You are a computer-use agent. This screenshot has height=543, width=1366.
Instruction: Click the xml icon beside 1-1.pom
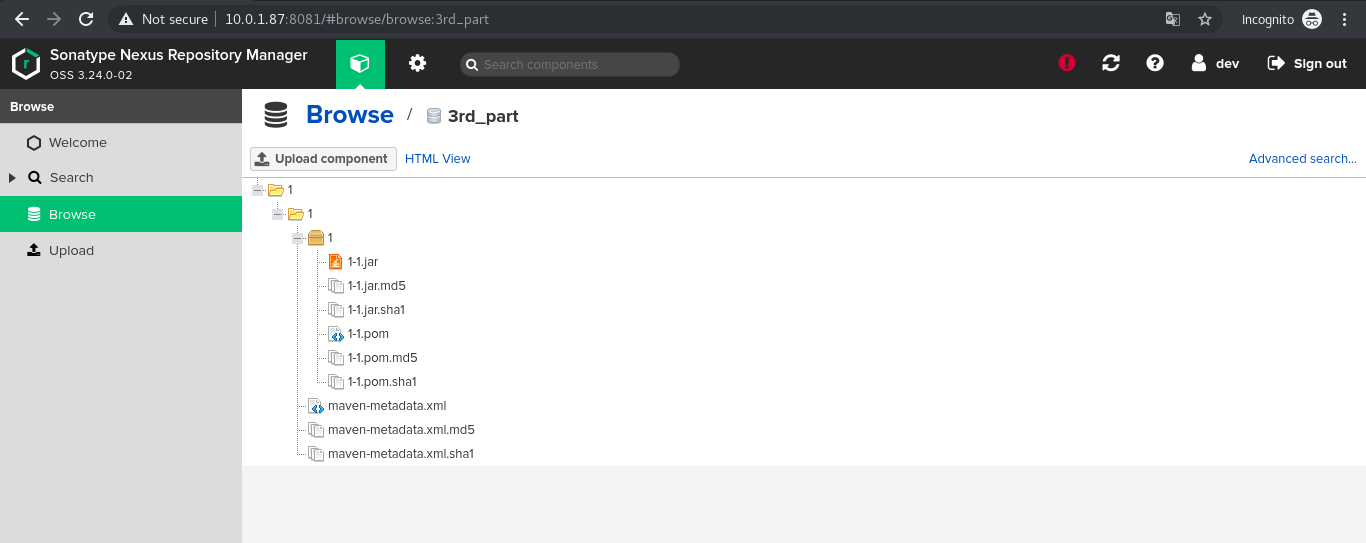(x=336, y=333)
